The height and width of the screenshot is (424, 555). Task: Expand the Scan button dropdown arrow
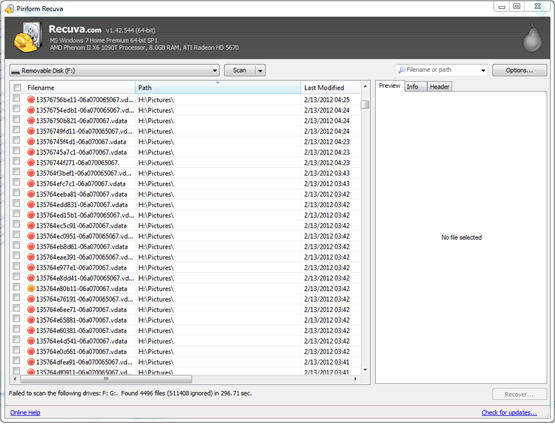[x=260, y=71]
